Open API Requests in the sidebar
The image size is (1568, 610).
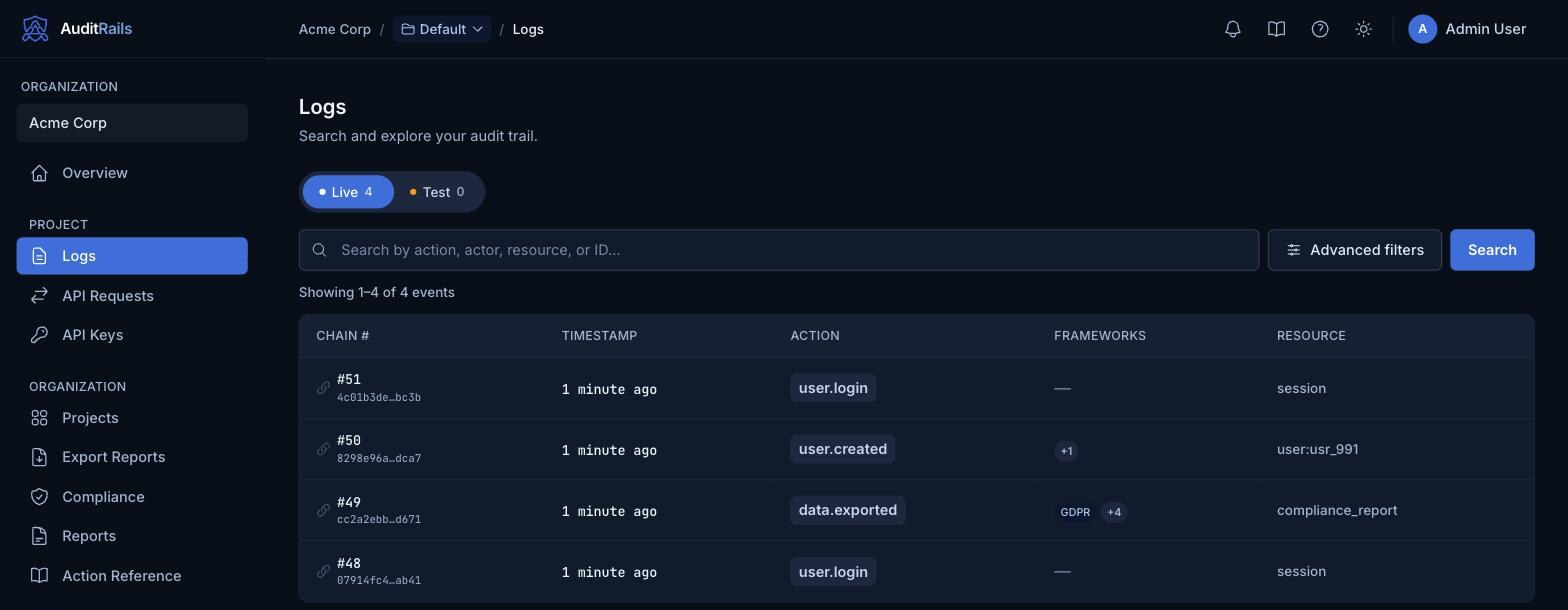pos(132,296)
